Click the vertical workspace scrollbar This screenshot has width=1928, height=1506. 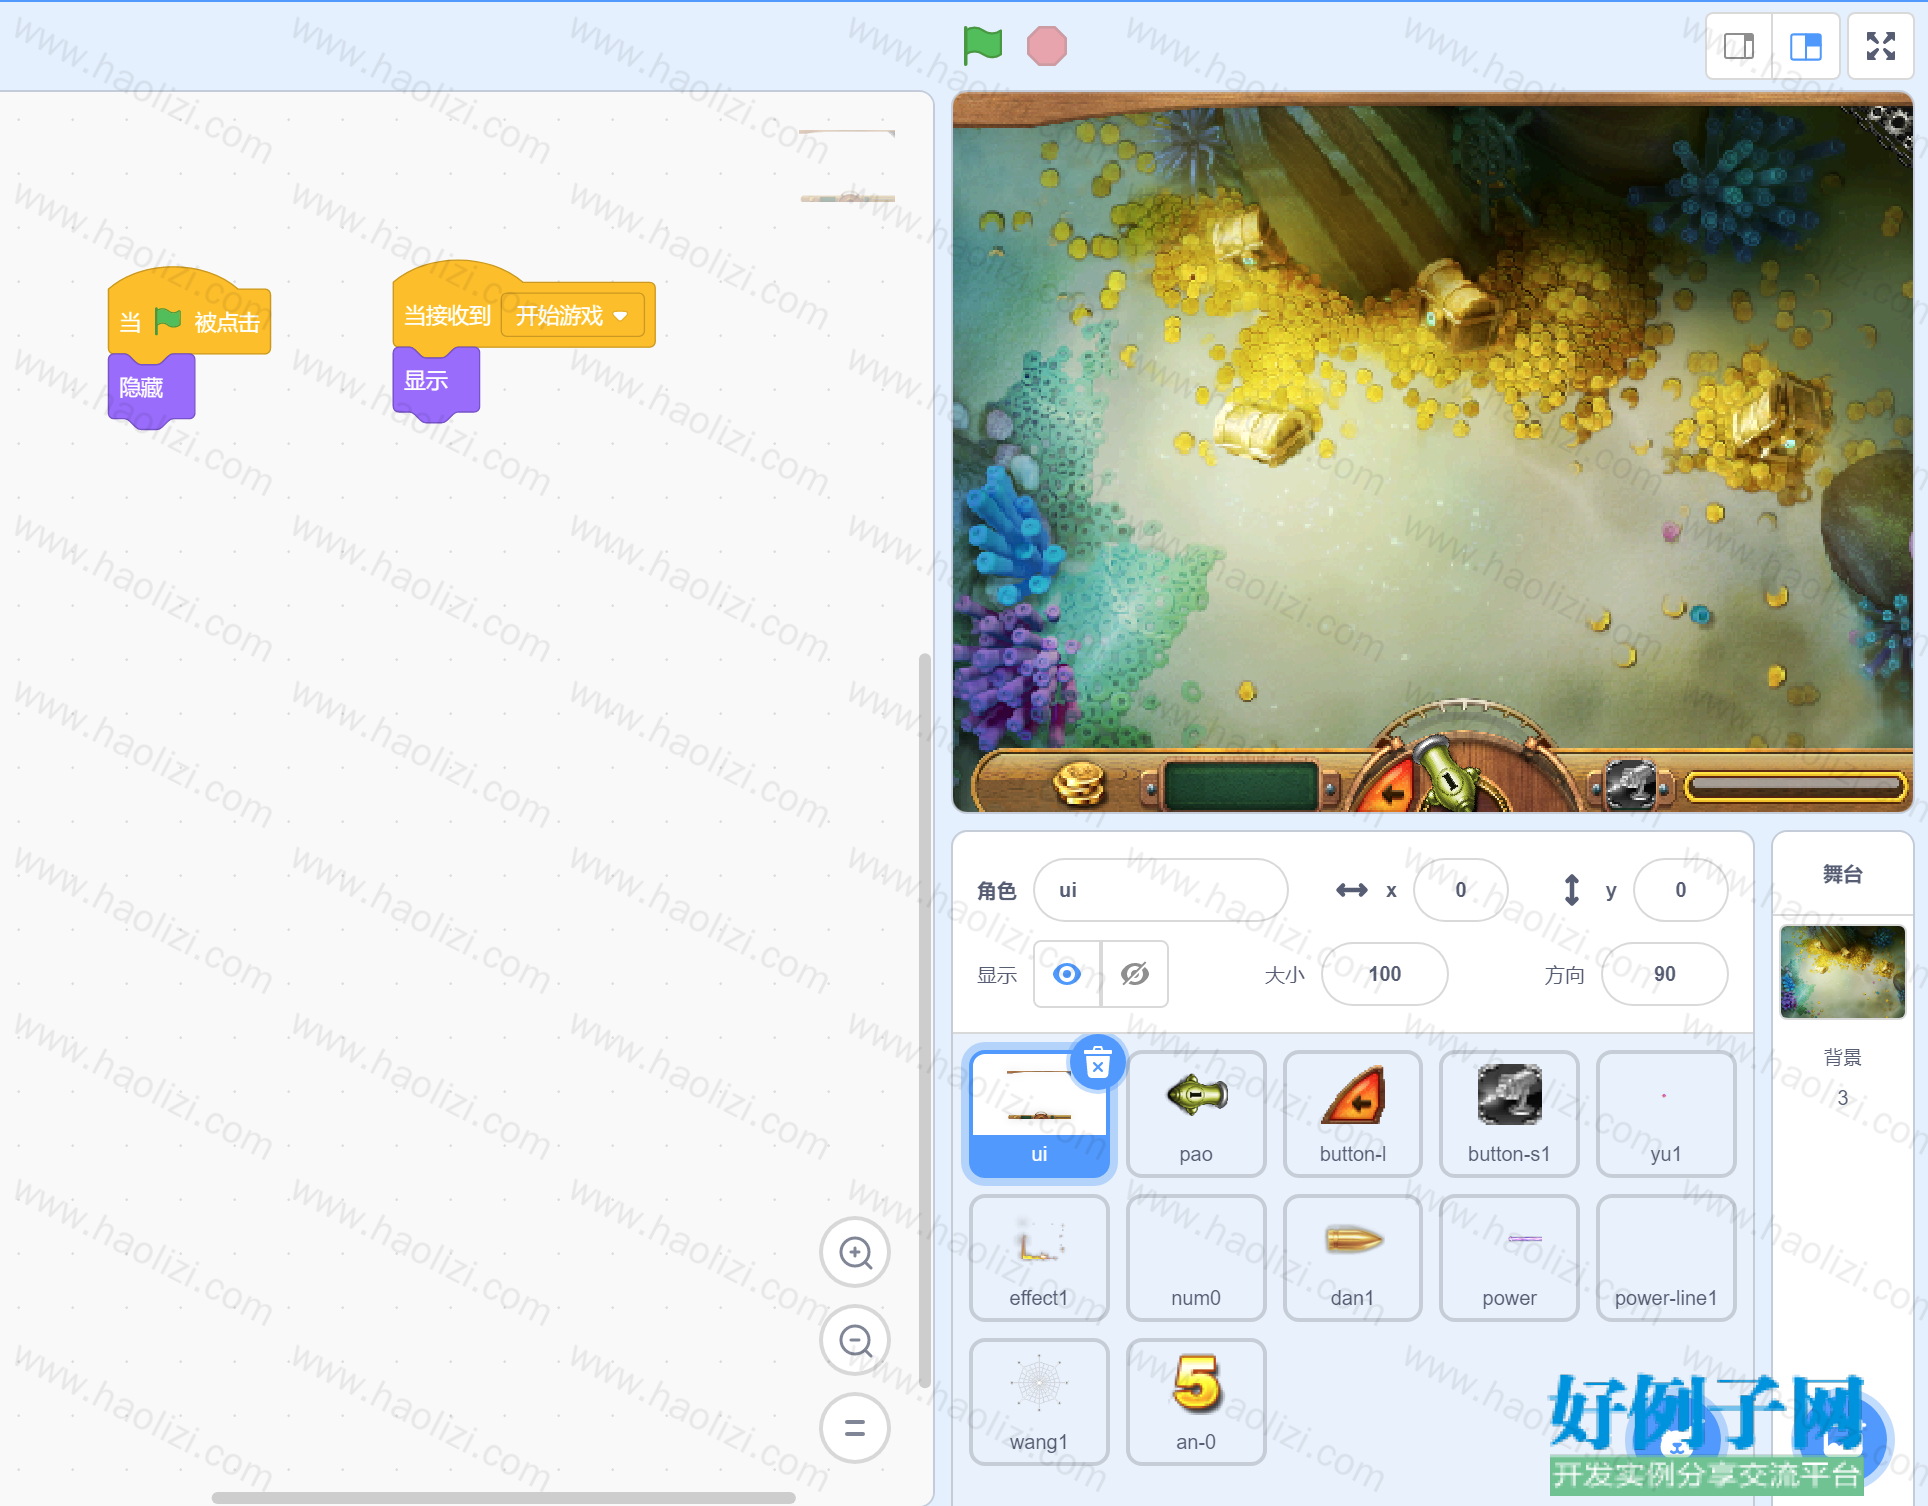point(925,1020)
